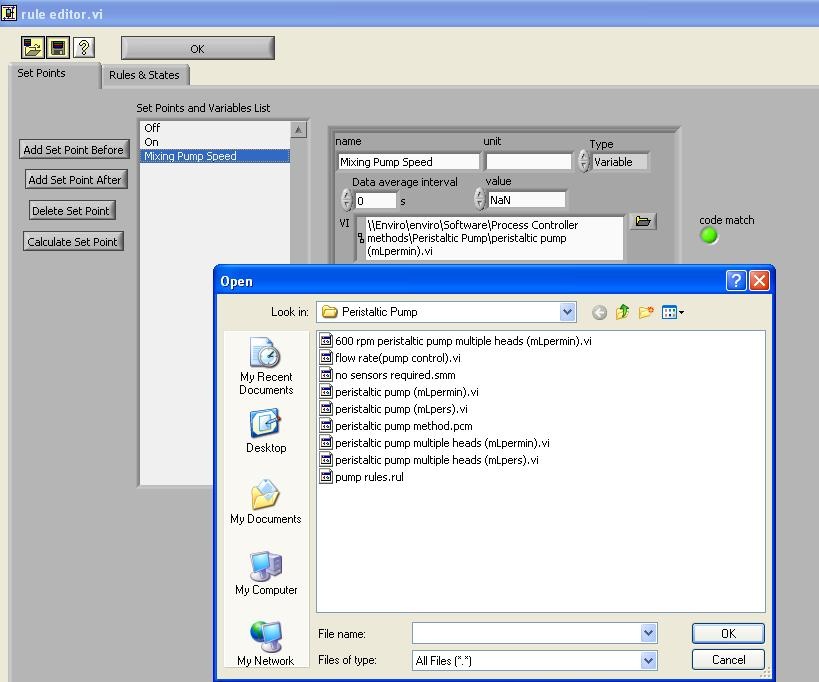Click the Open dialog help question button
The height and width of the screenshot is (682, 819).
point(735,280)
